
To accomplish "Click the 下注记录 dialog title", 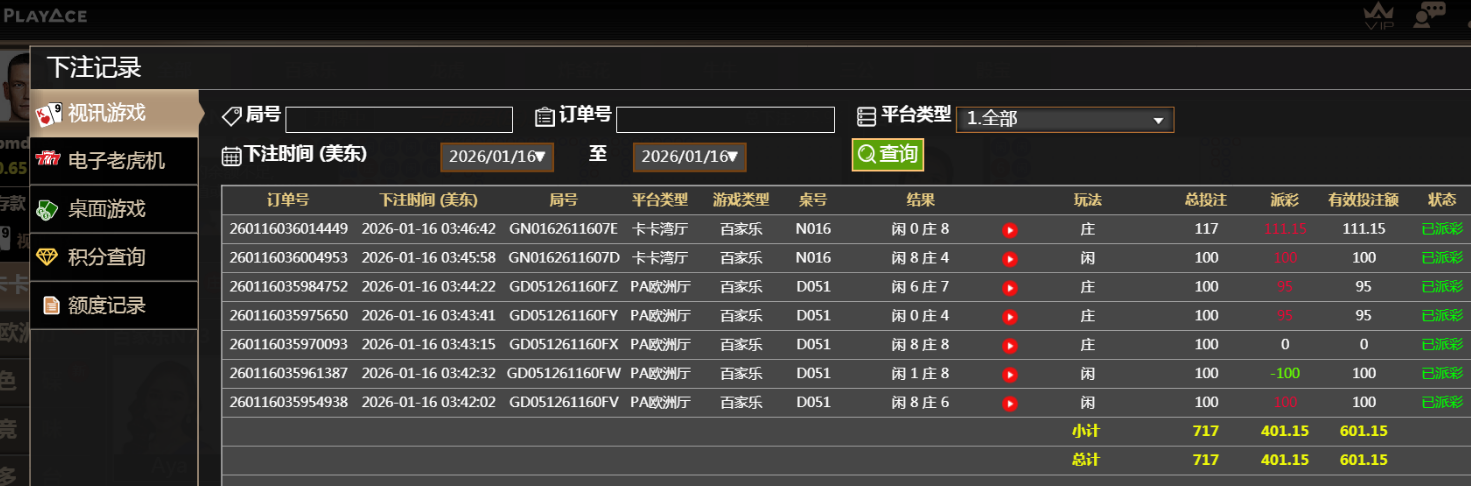I will coord(94,68).
